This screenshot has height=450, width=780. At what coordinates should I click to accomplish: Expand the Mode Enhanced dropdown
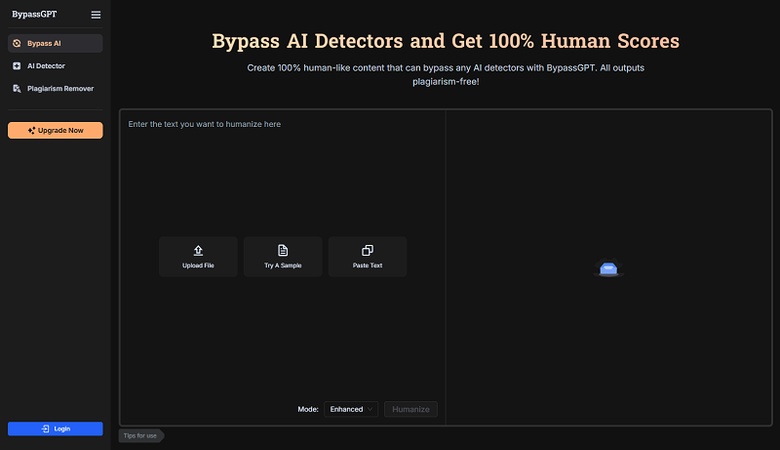351,409
